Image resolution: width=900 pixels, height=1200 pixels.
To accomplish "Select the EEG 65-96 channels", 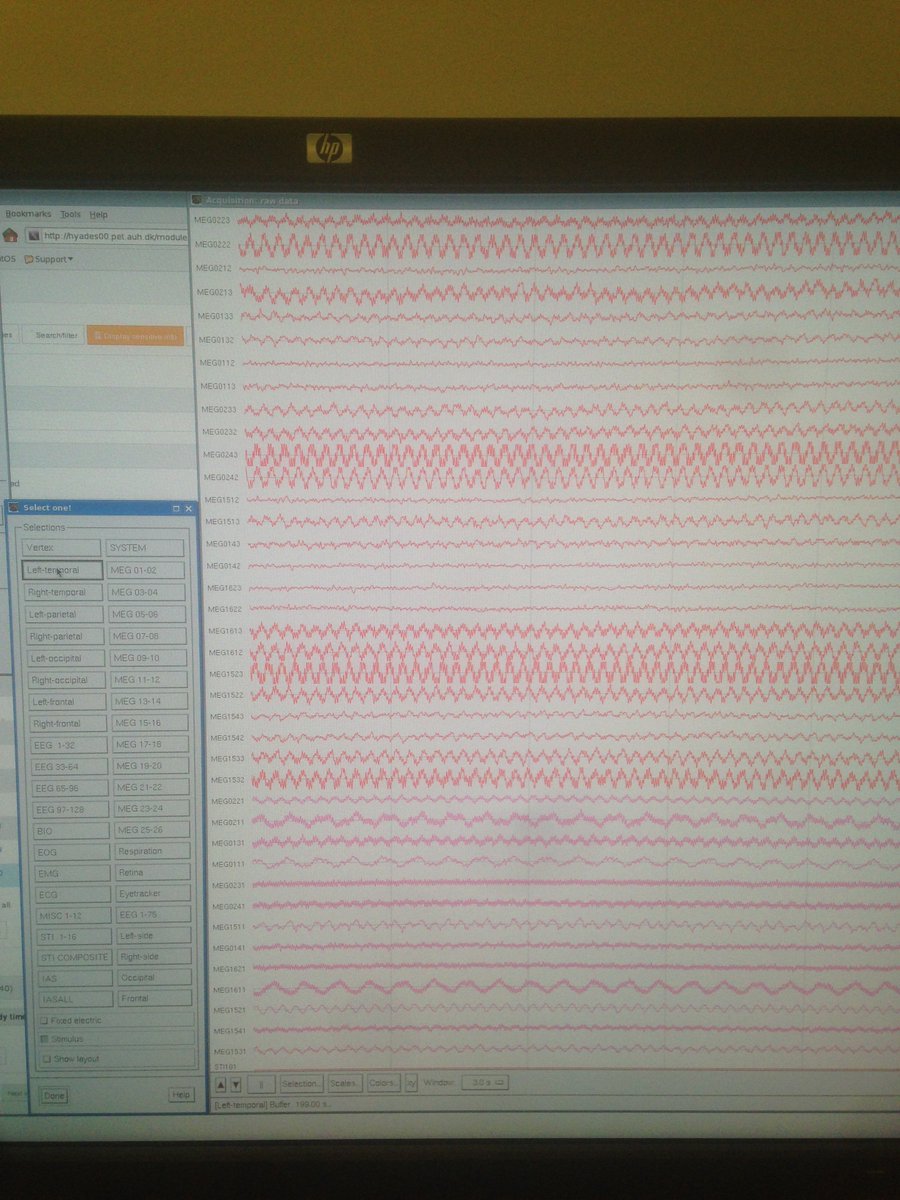I will 70,788.
